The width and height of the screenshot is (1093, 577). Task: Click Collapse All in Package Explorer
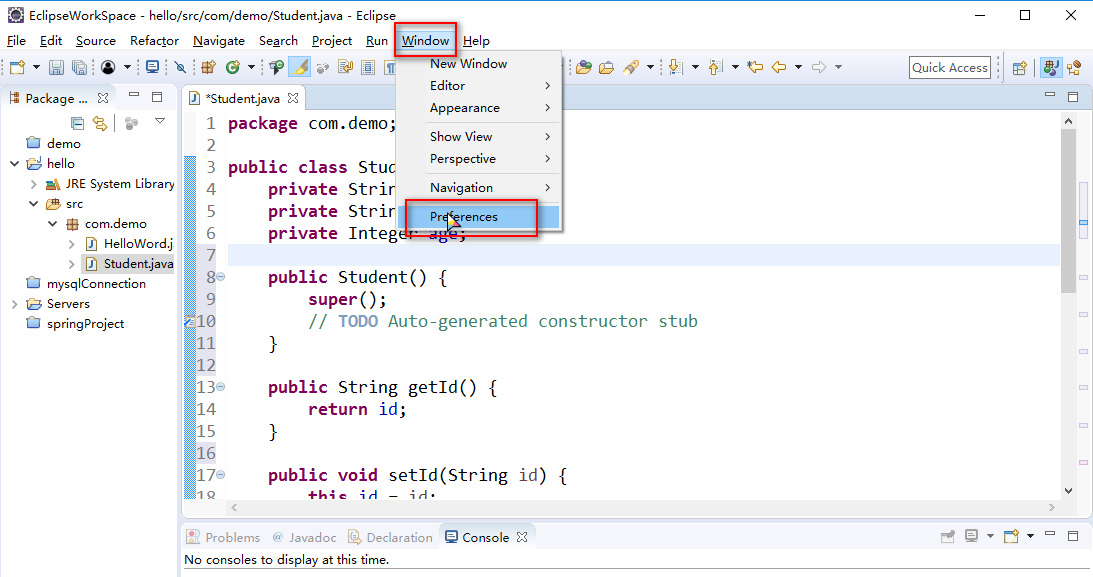coord(77,123)
